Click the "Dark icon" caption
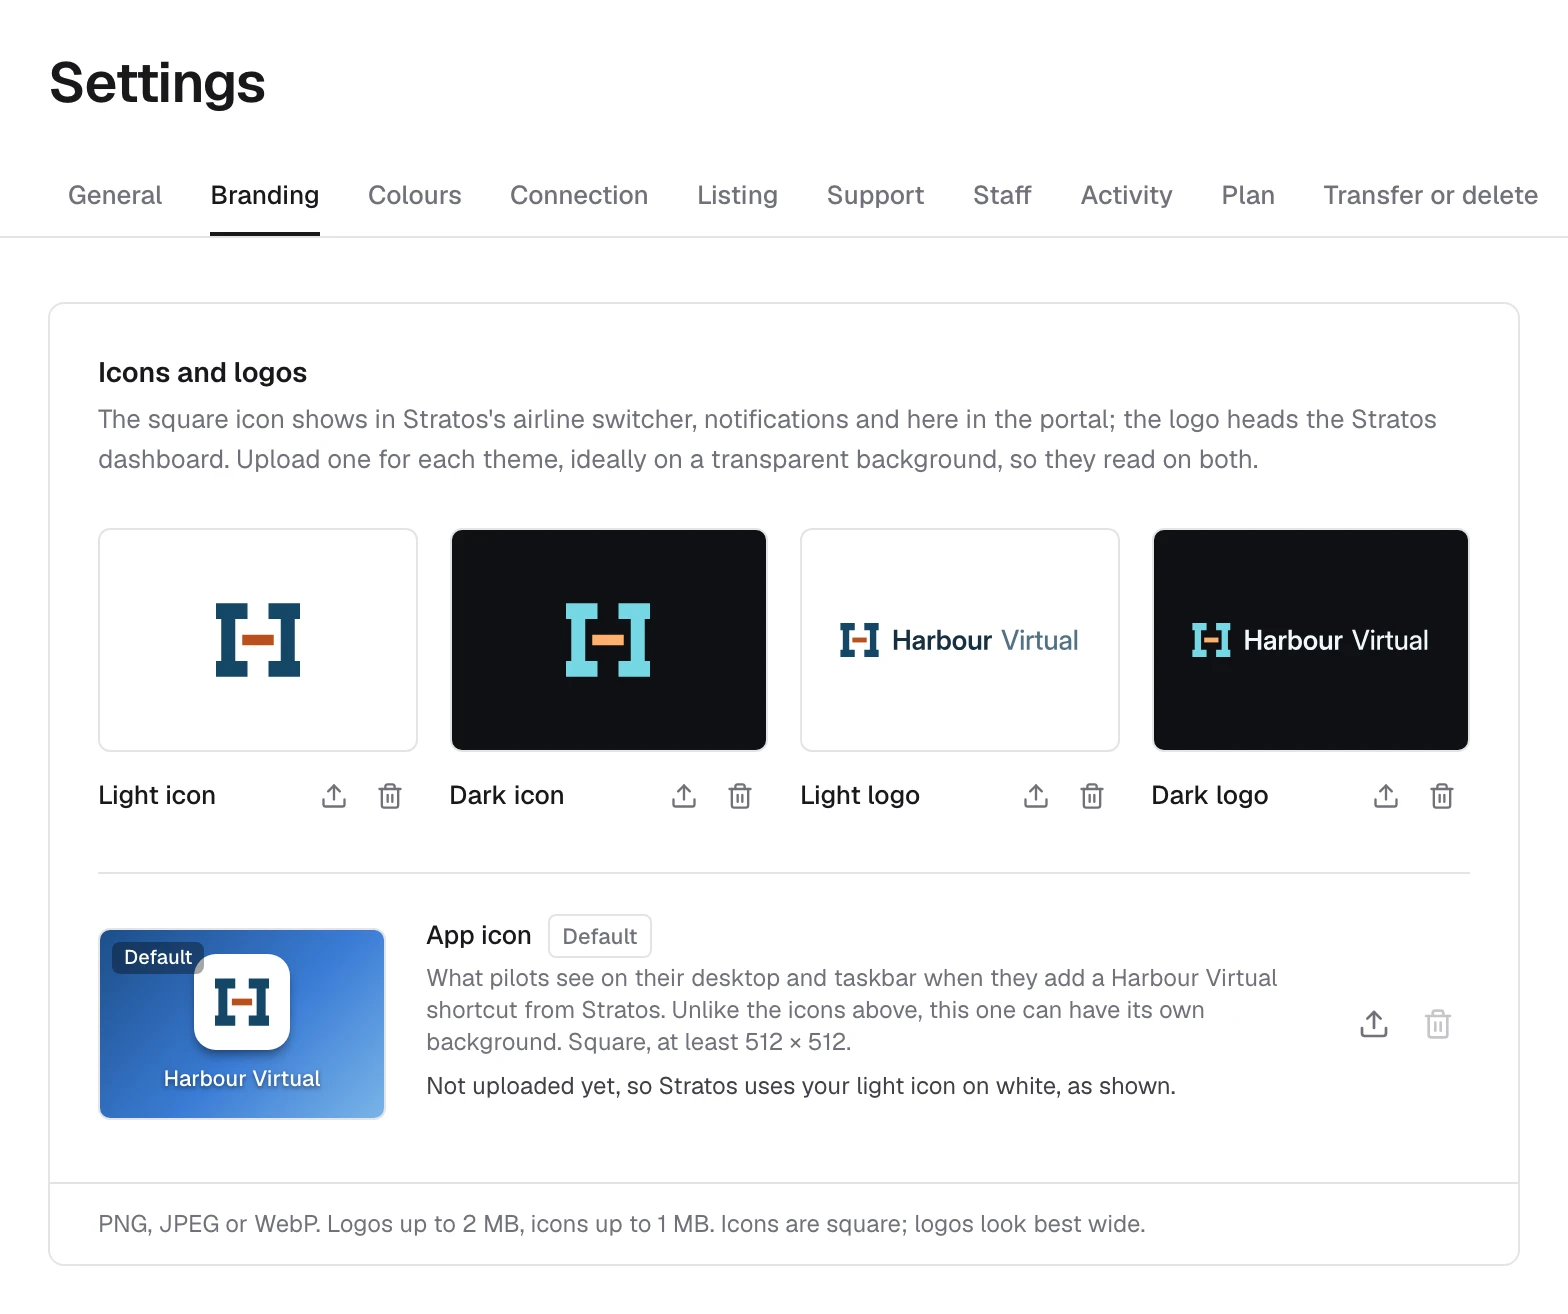The width and height of the screenshot is (1568, 1314). point(507,795)
